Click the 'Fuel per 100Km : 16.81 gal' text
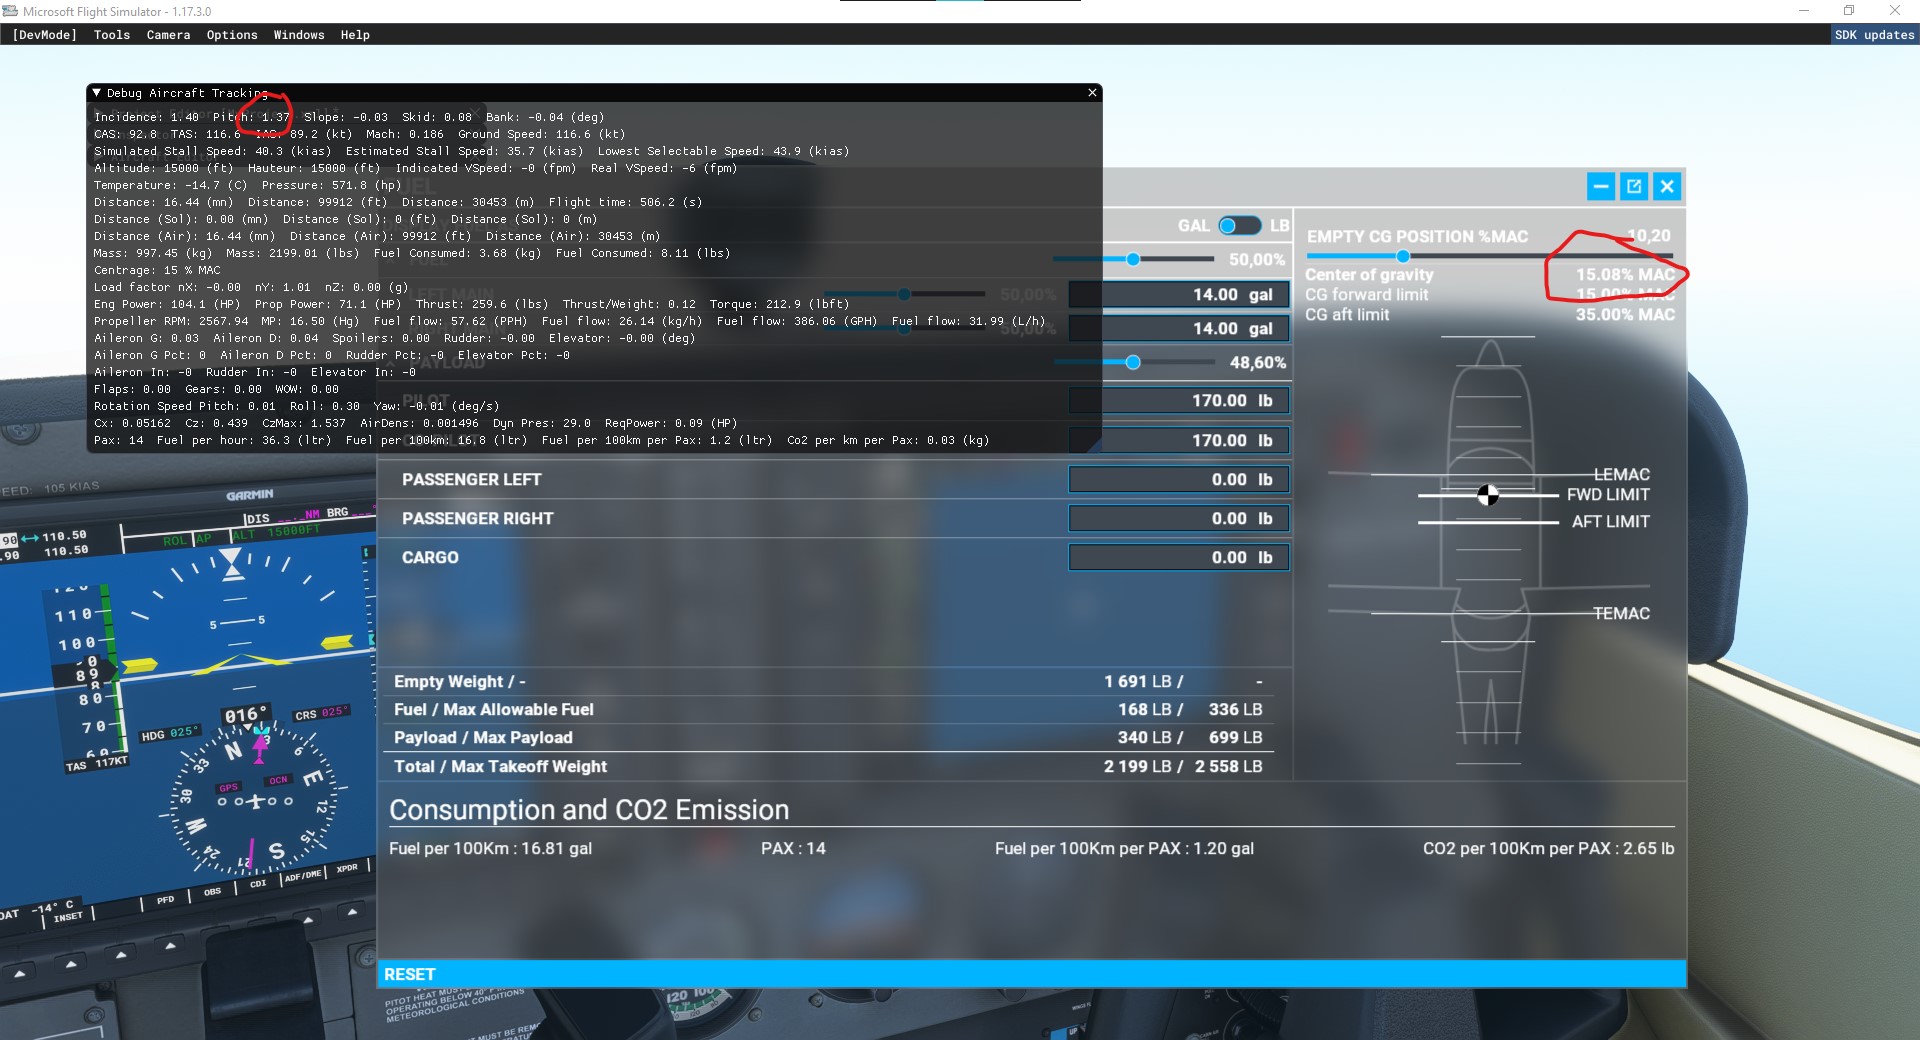The image size is (1920, 1040). pyautogui.click(x=490, y=849)
